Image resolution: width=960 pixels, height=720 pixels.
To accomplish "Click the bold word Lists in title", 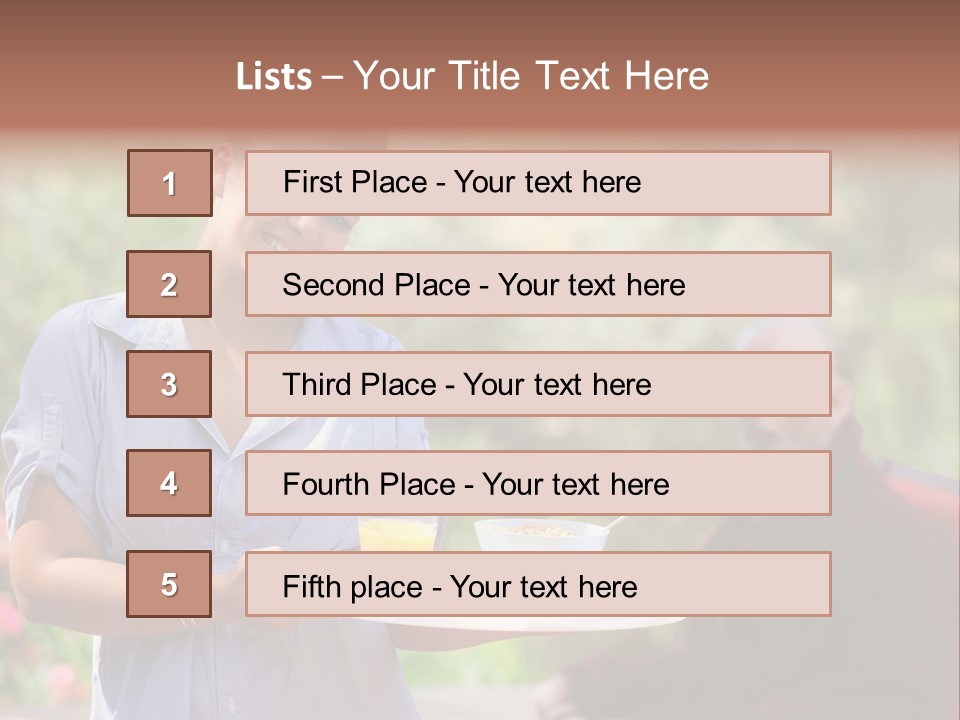I will (274, 77).
